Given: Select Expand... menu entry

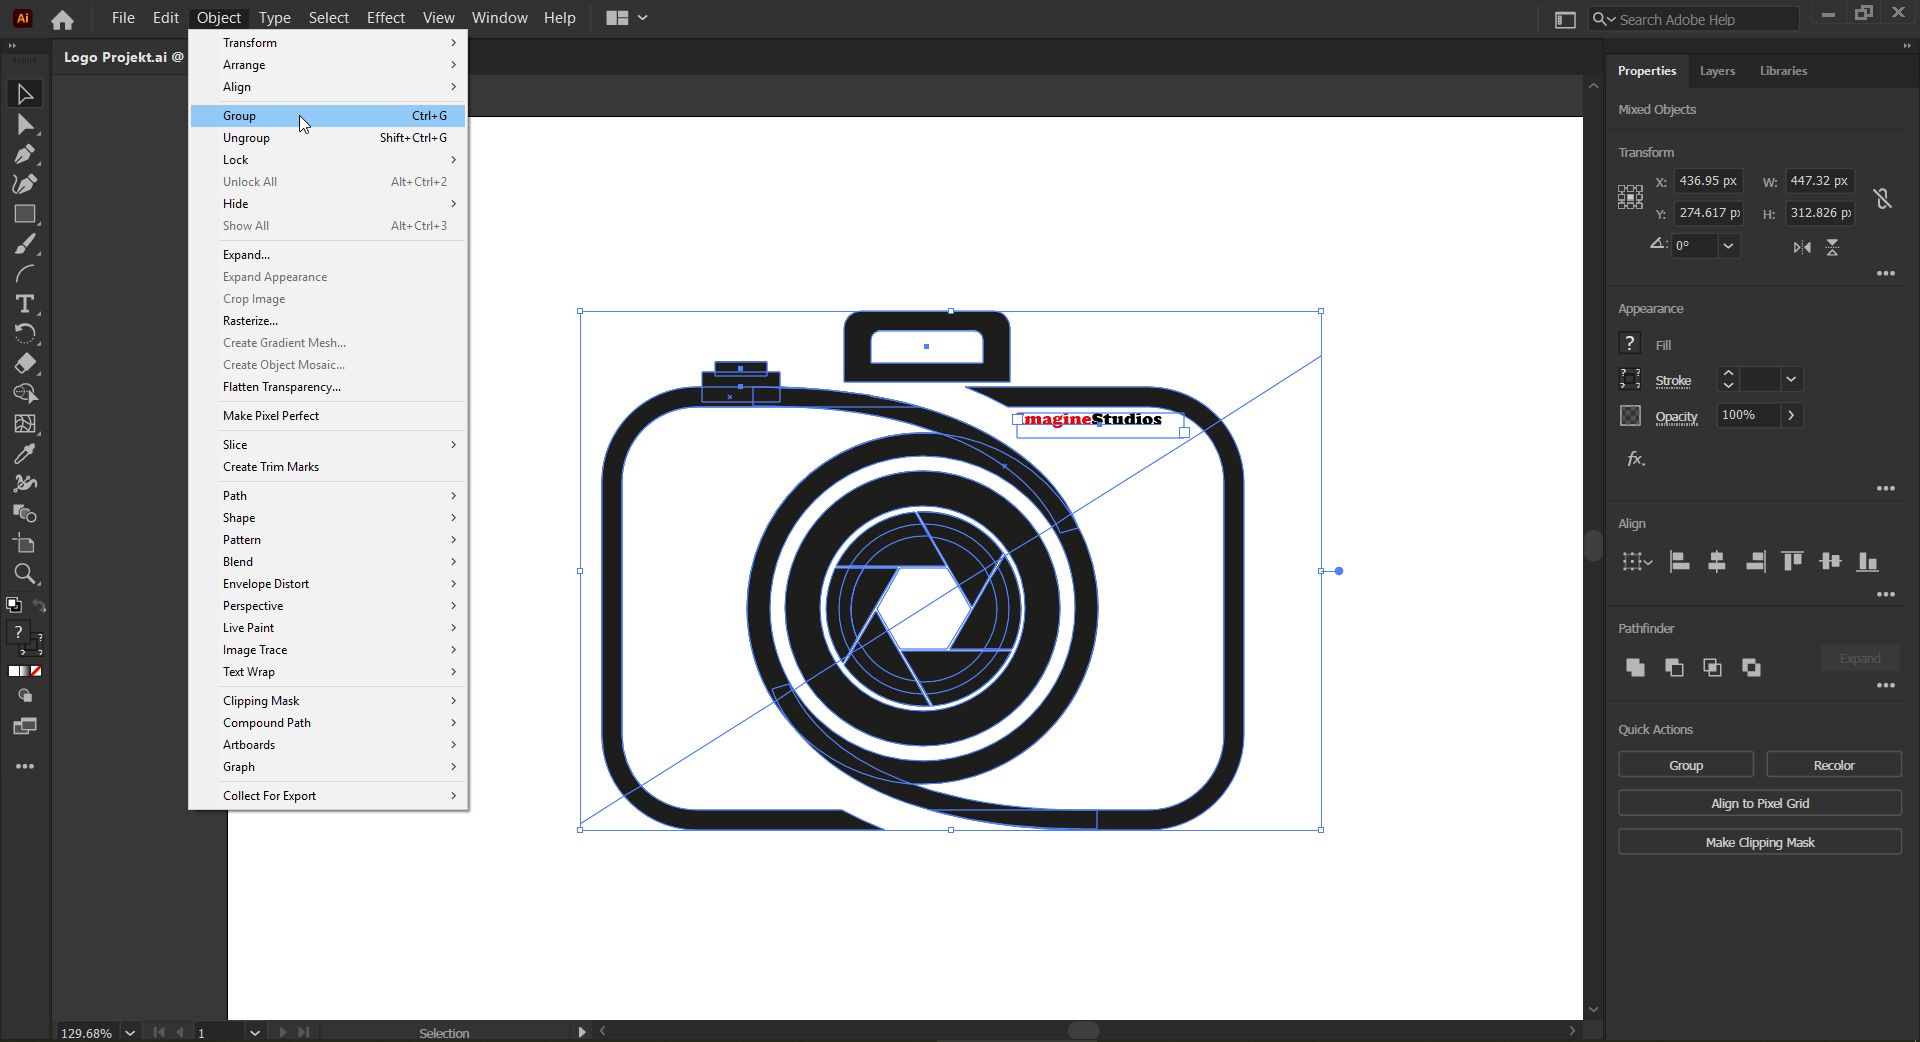Looking at the screenshot, I should (328, 255).
